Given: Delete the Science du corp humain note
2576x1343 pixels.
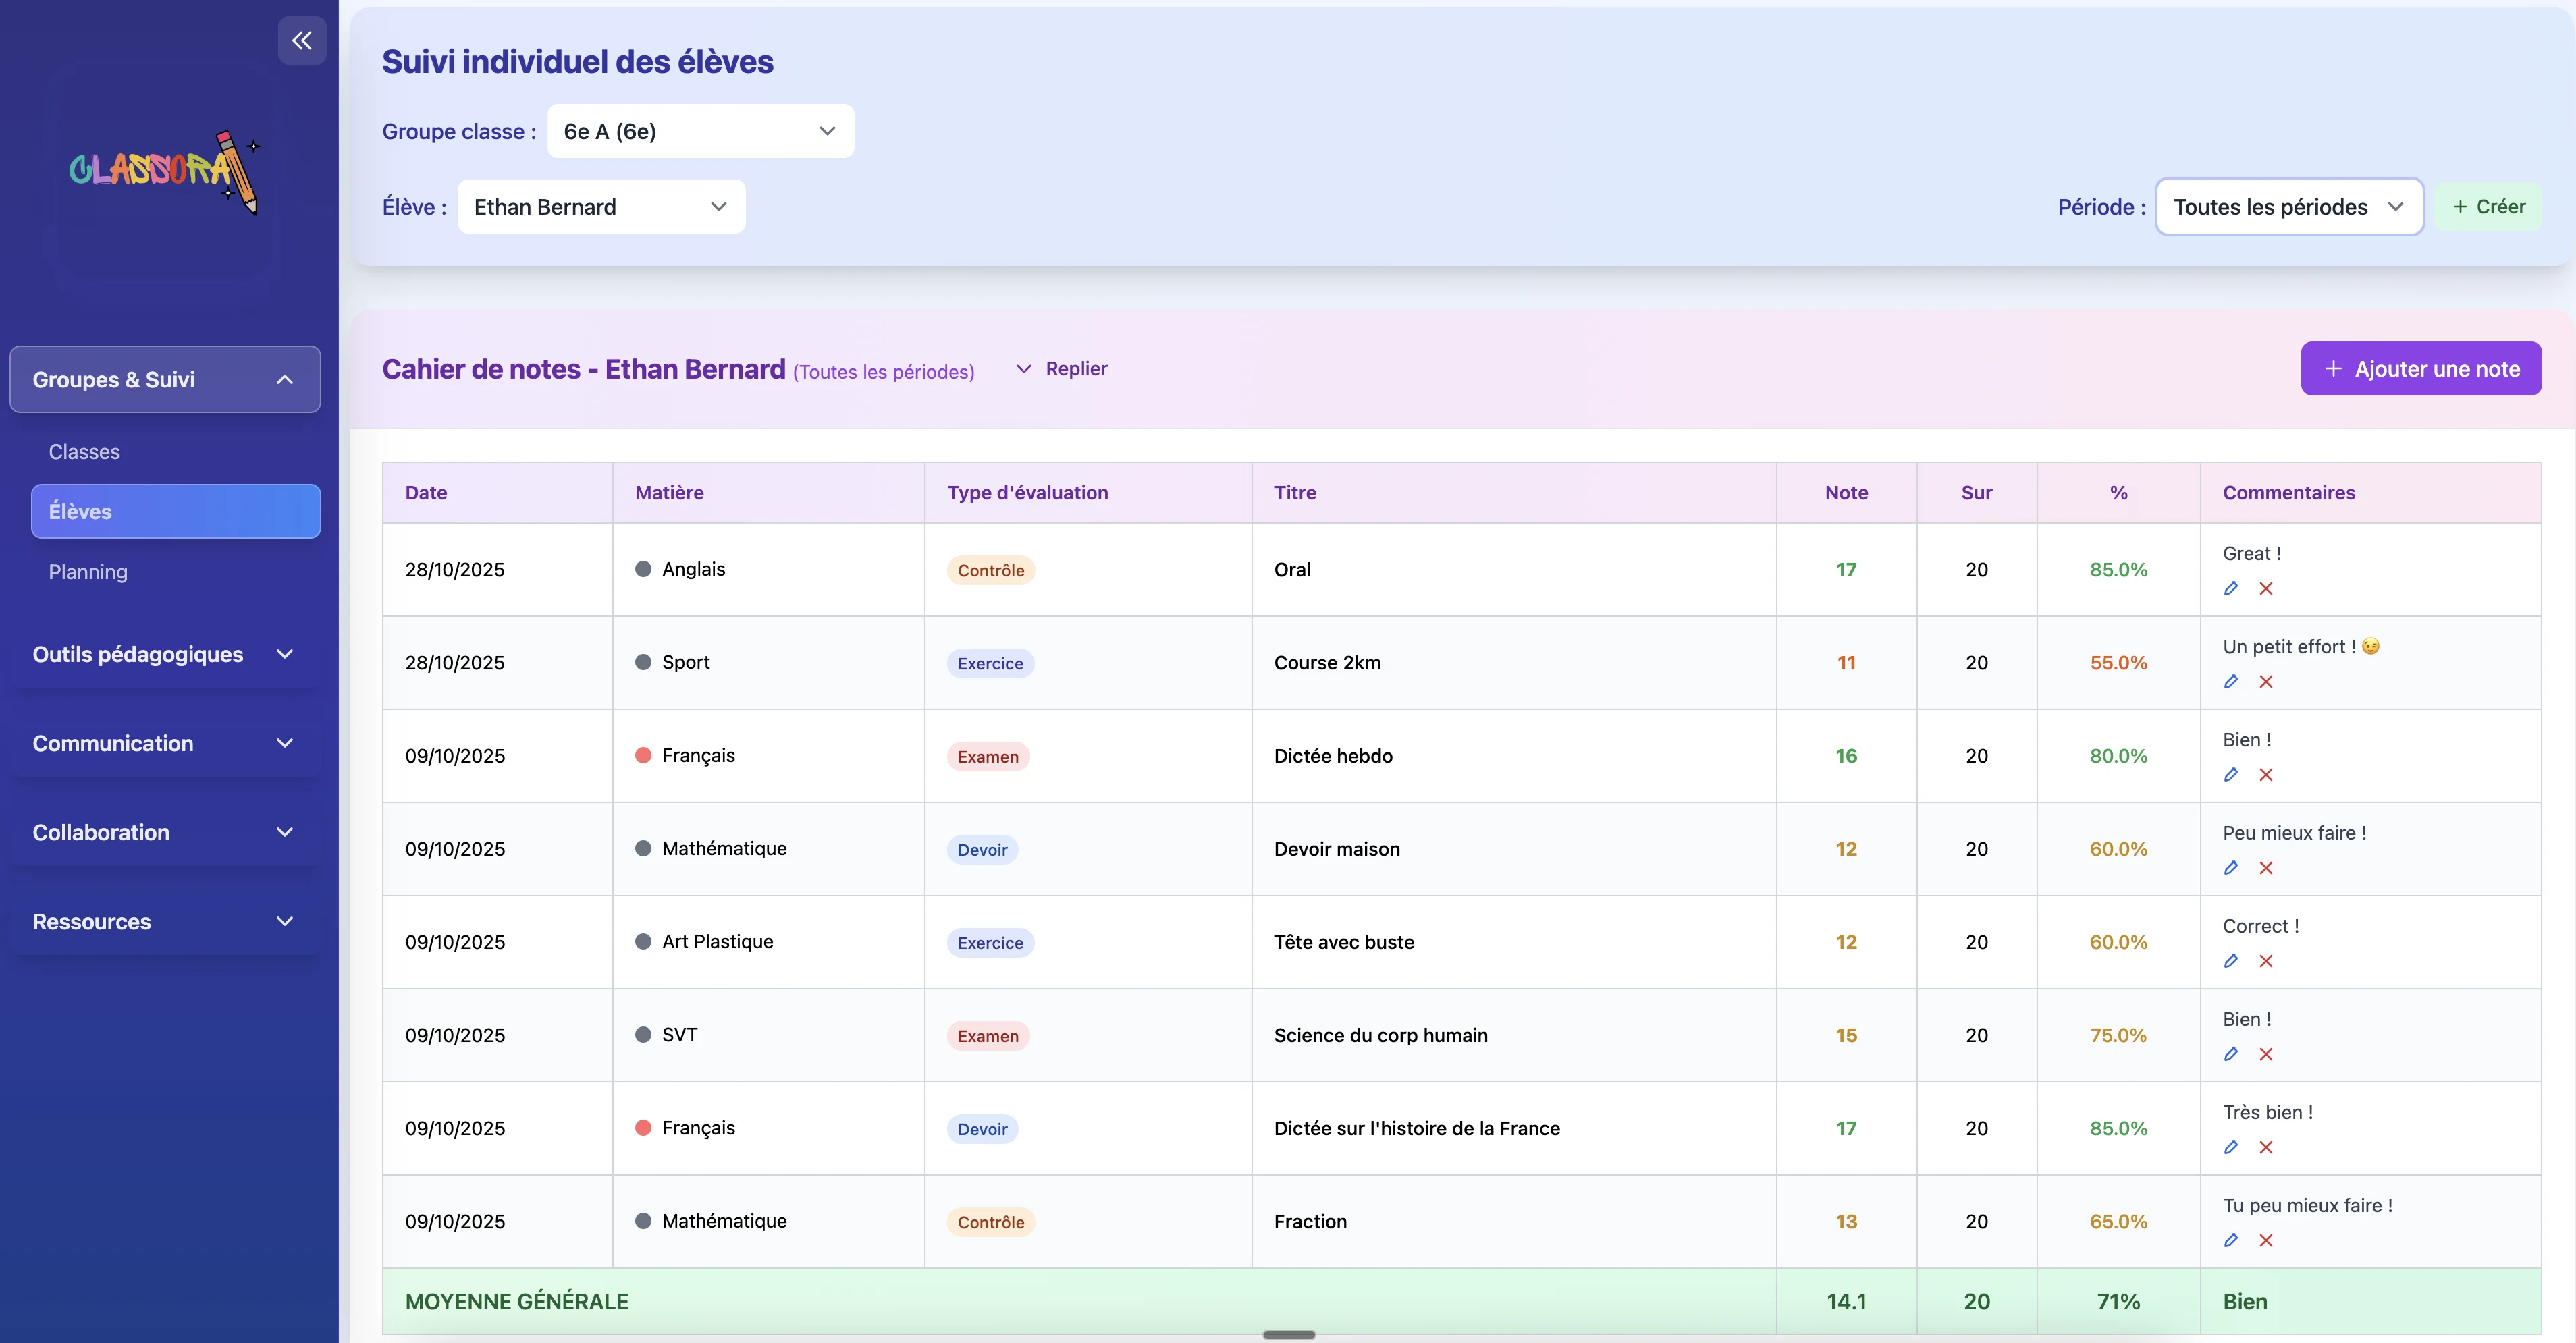Looking at the screenshot, I should [x=2266, y=1054].
